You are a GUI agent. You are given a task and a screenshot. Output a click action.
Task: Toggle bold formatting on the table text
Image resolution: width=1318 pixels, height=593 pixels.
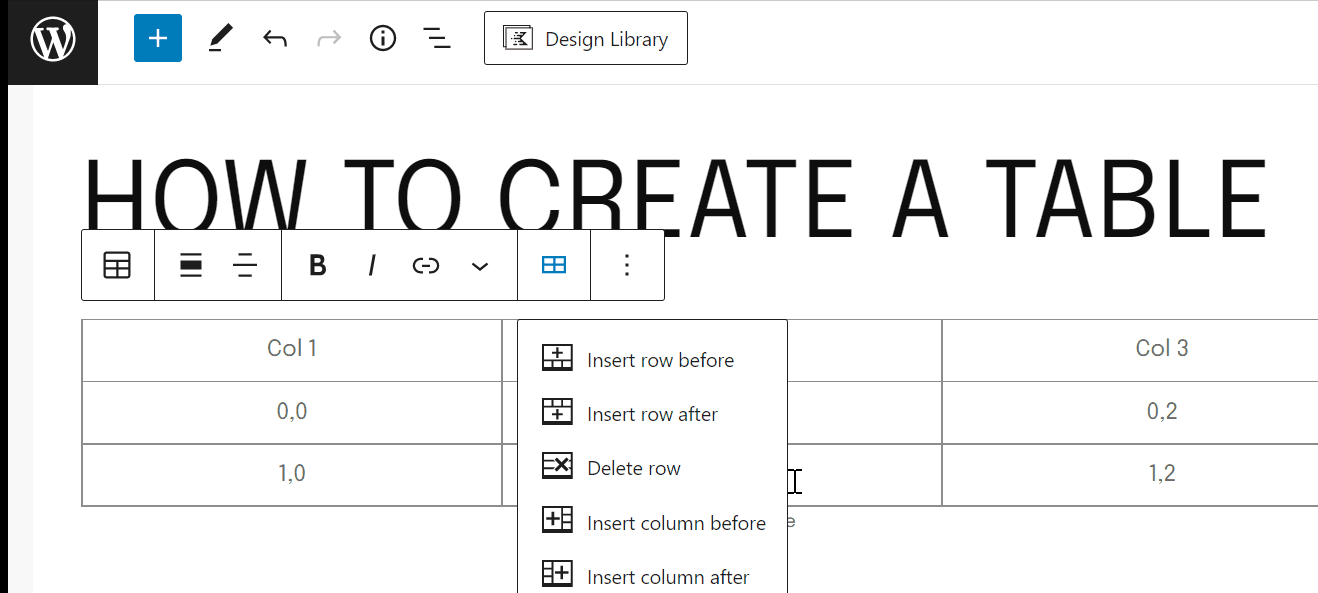coord(317,265)
